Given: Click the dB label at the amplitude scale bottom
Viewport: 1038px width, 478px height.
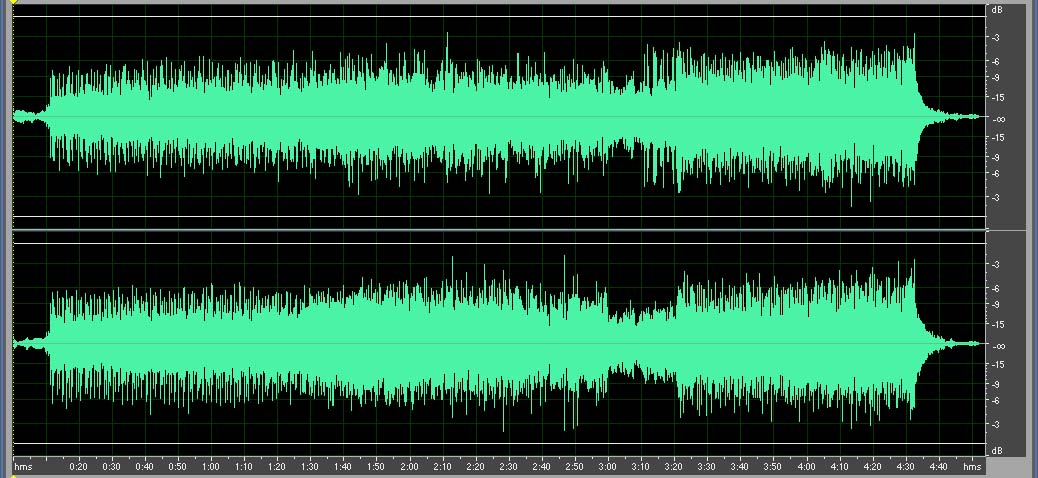Looking at the screenshot, I should pyautogui.click(x=996, y=451).
